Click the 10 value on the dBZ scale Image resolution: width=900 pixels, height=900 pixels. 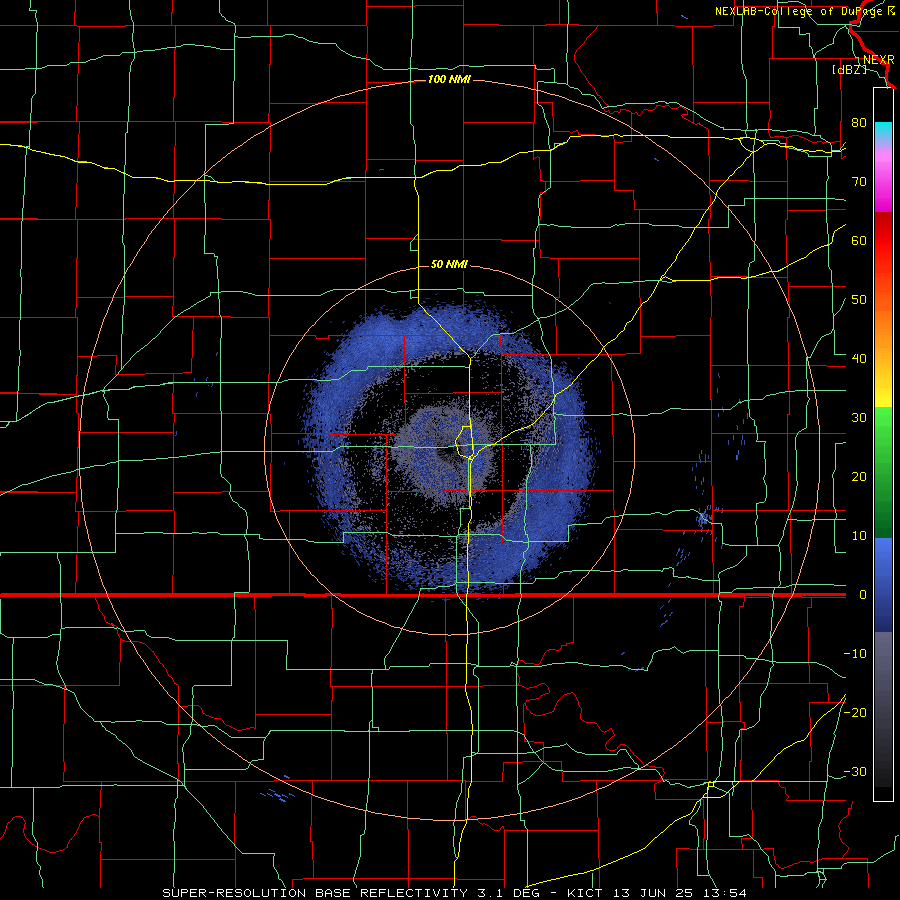pyautogui.click(x=859, y=536)
